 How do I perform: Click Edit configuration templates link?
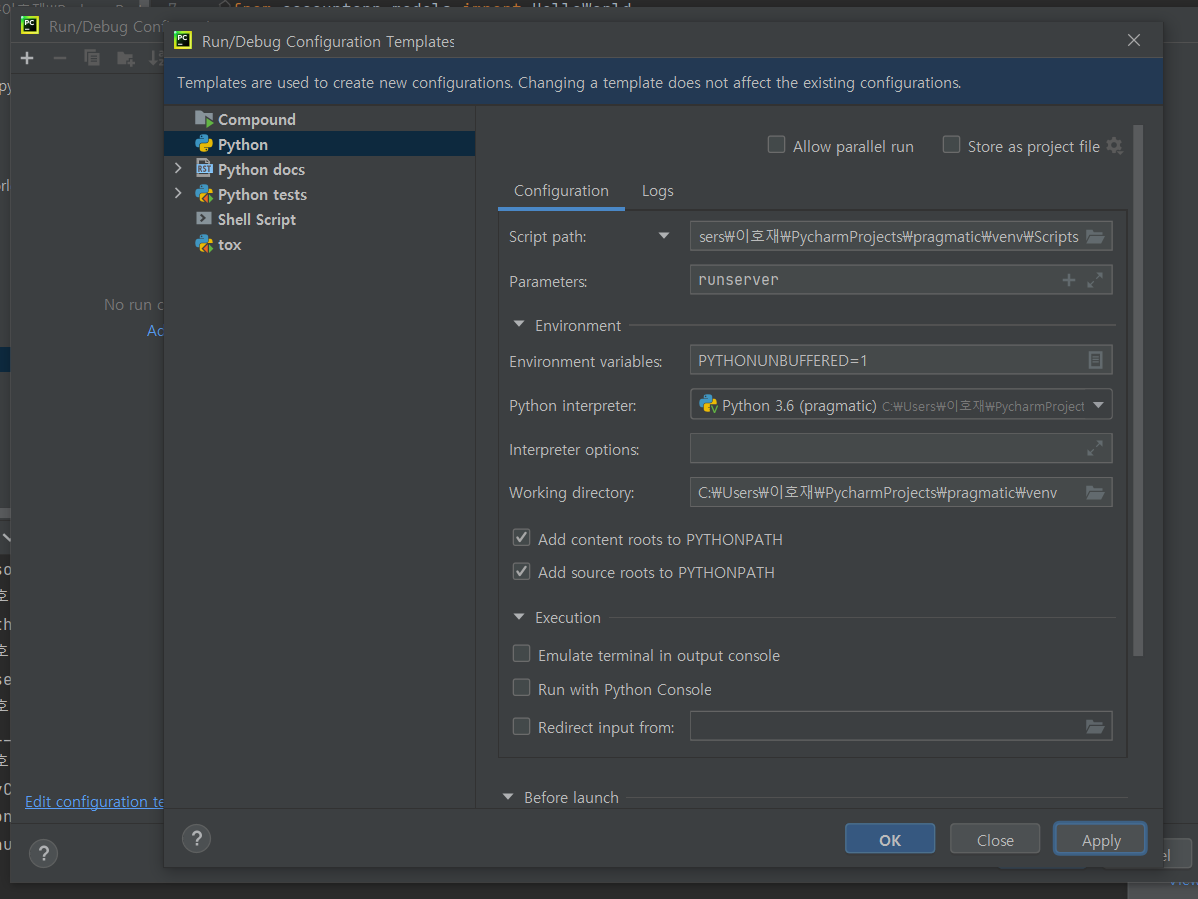click(x=94, y=801)
